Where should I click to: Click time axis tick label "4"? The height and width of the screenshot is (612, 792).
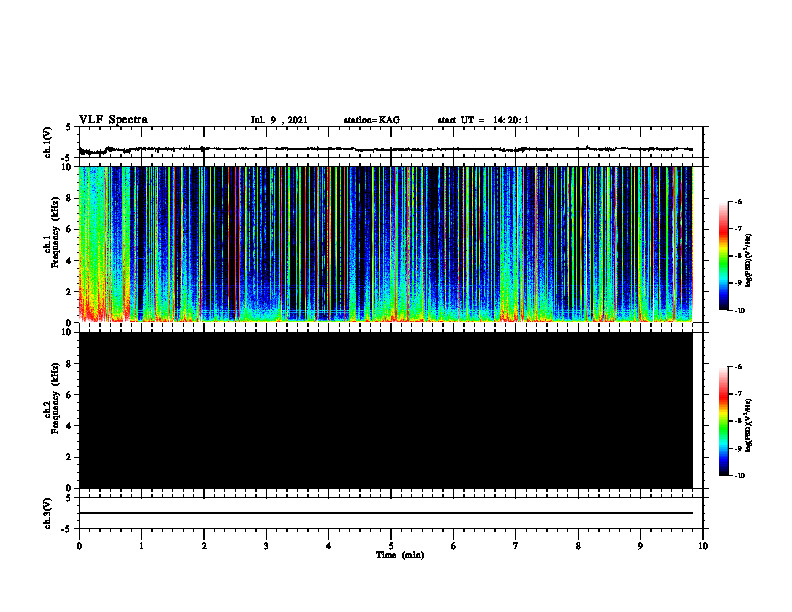pos(329,546)
